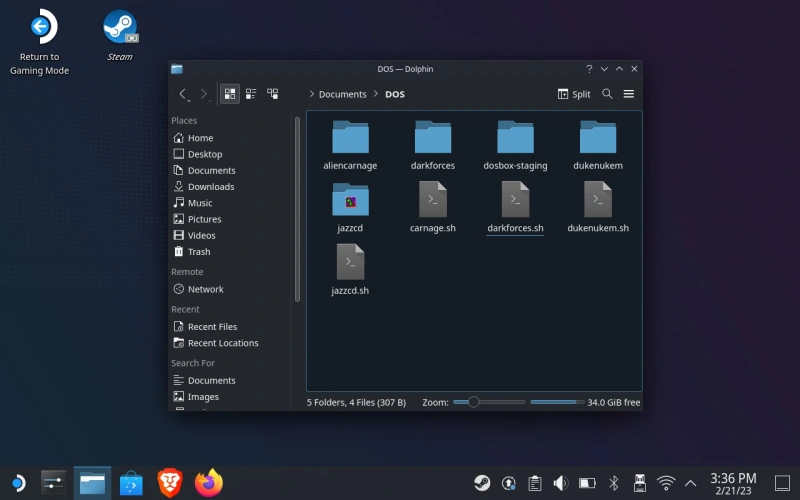Switch to Icons view mode
Viewport: 800px width, 500px height.
[230, 94]
